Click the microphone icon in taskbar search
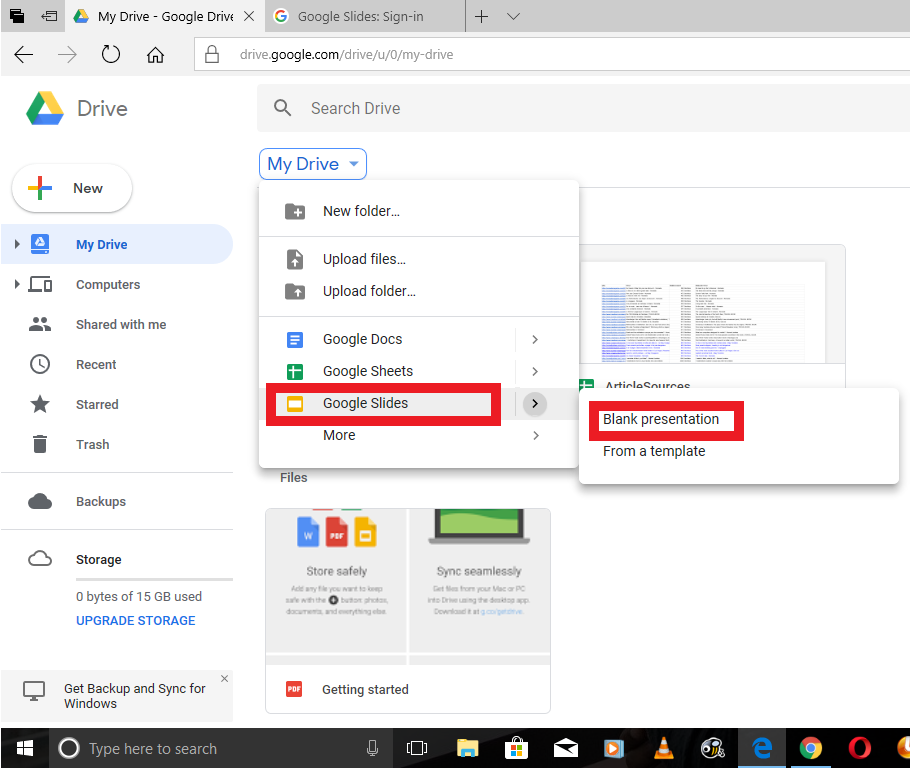 click(373, 748)
